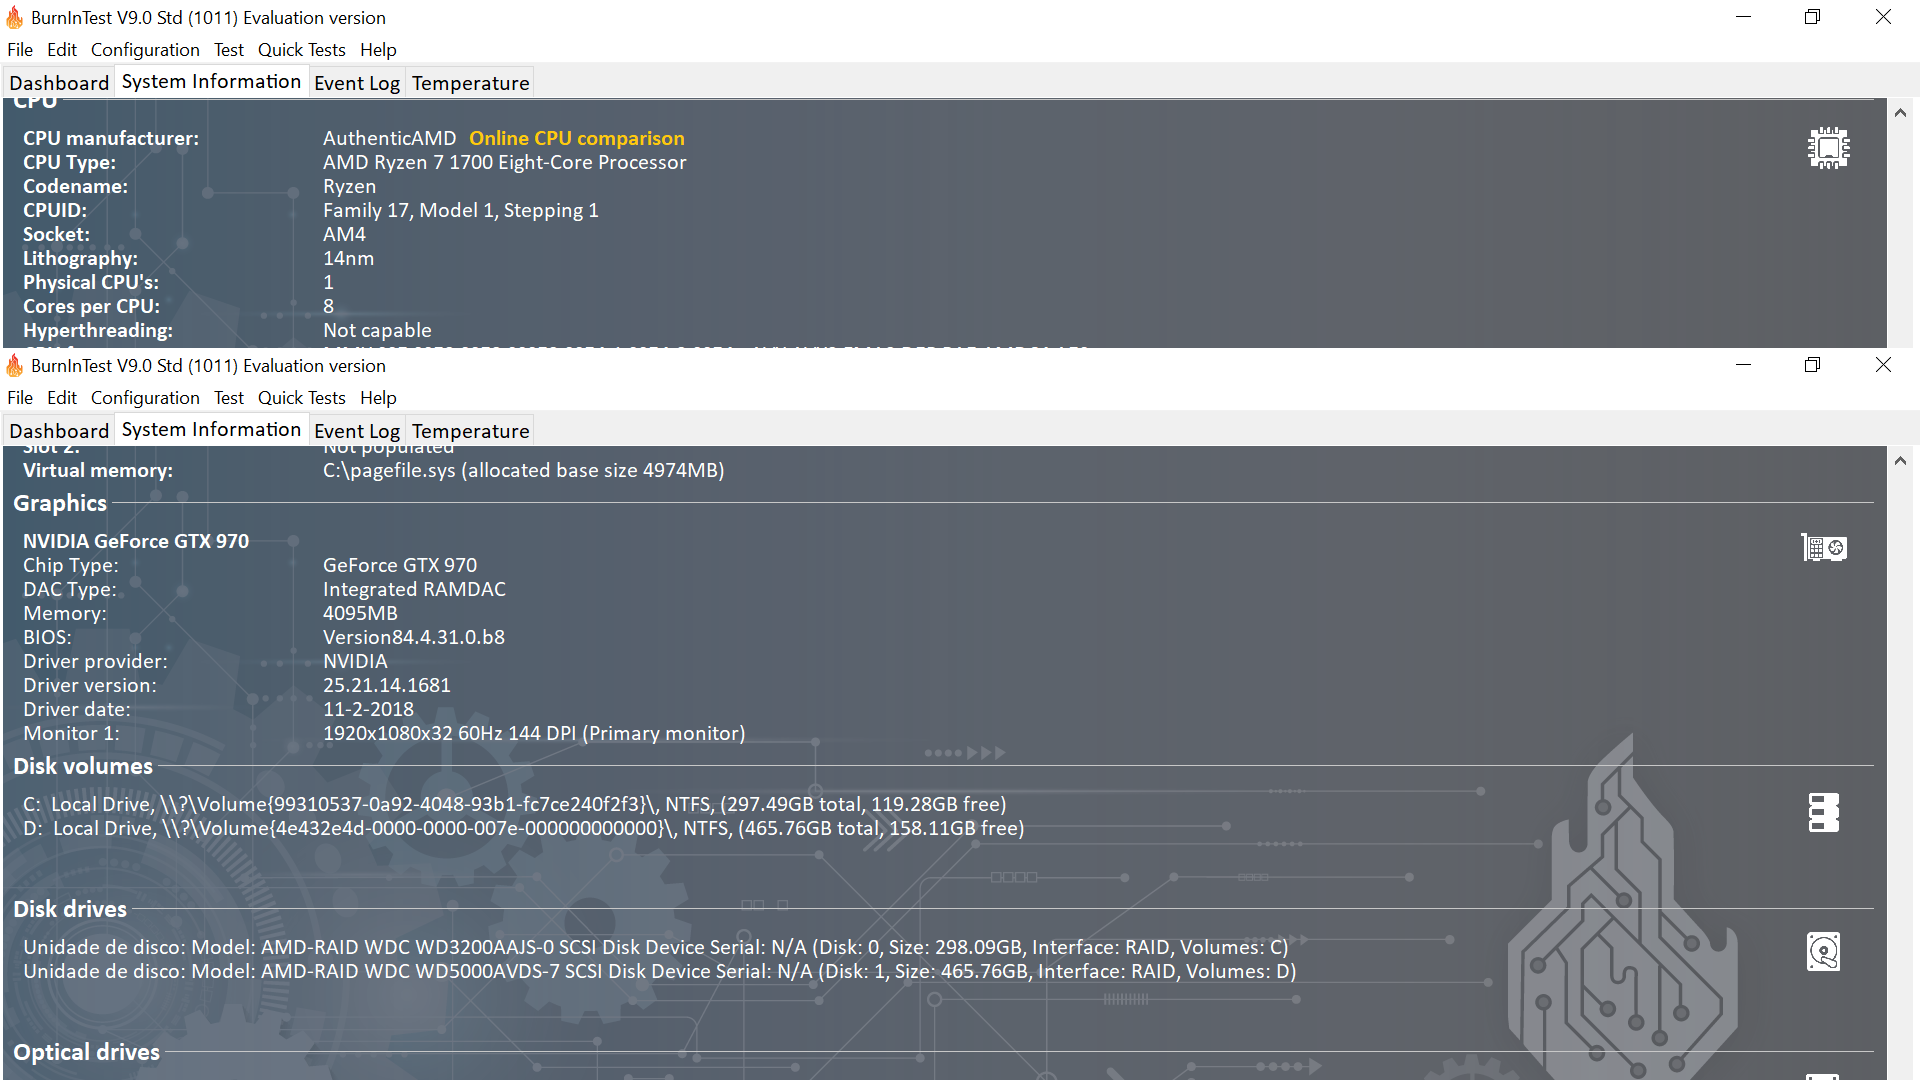Click 'NVIDIA GeForce GTX 970' heading

pyautogui.click(x=136, y=541)
